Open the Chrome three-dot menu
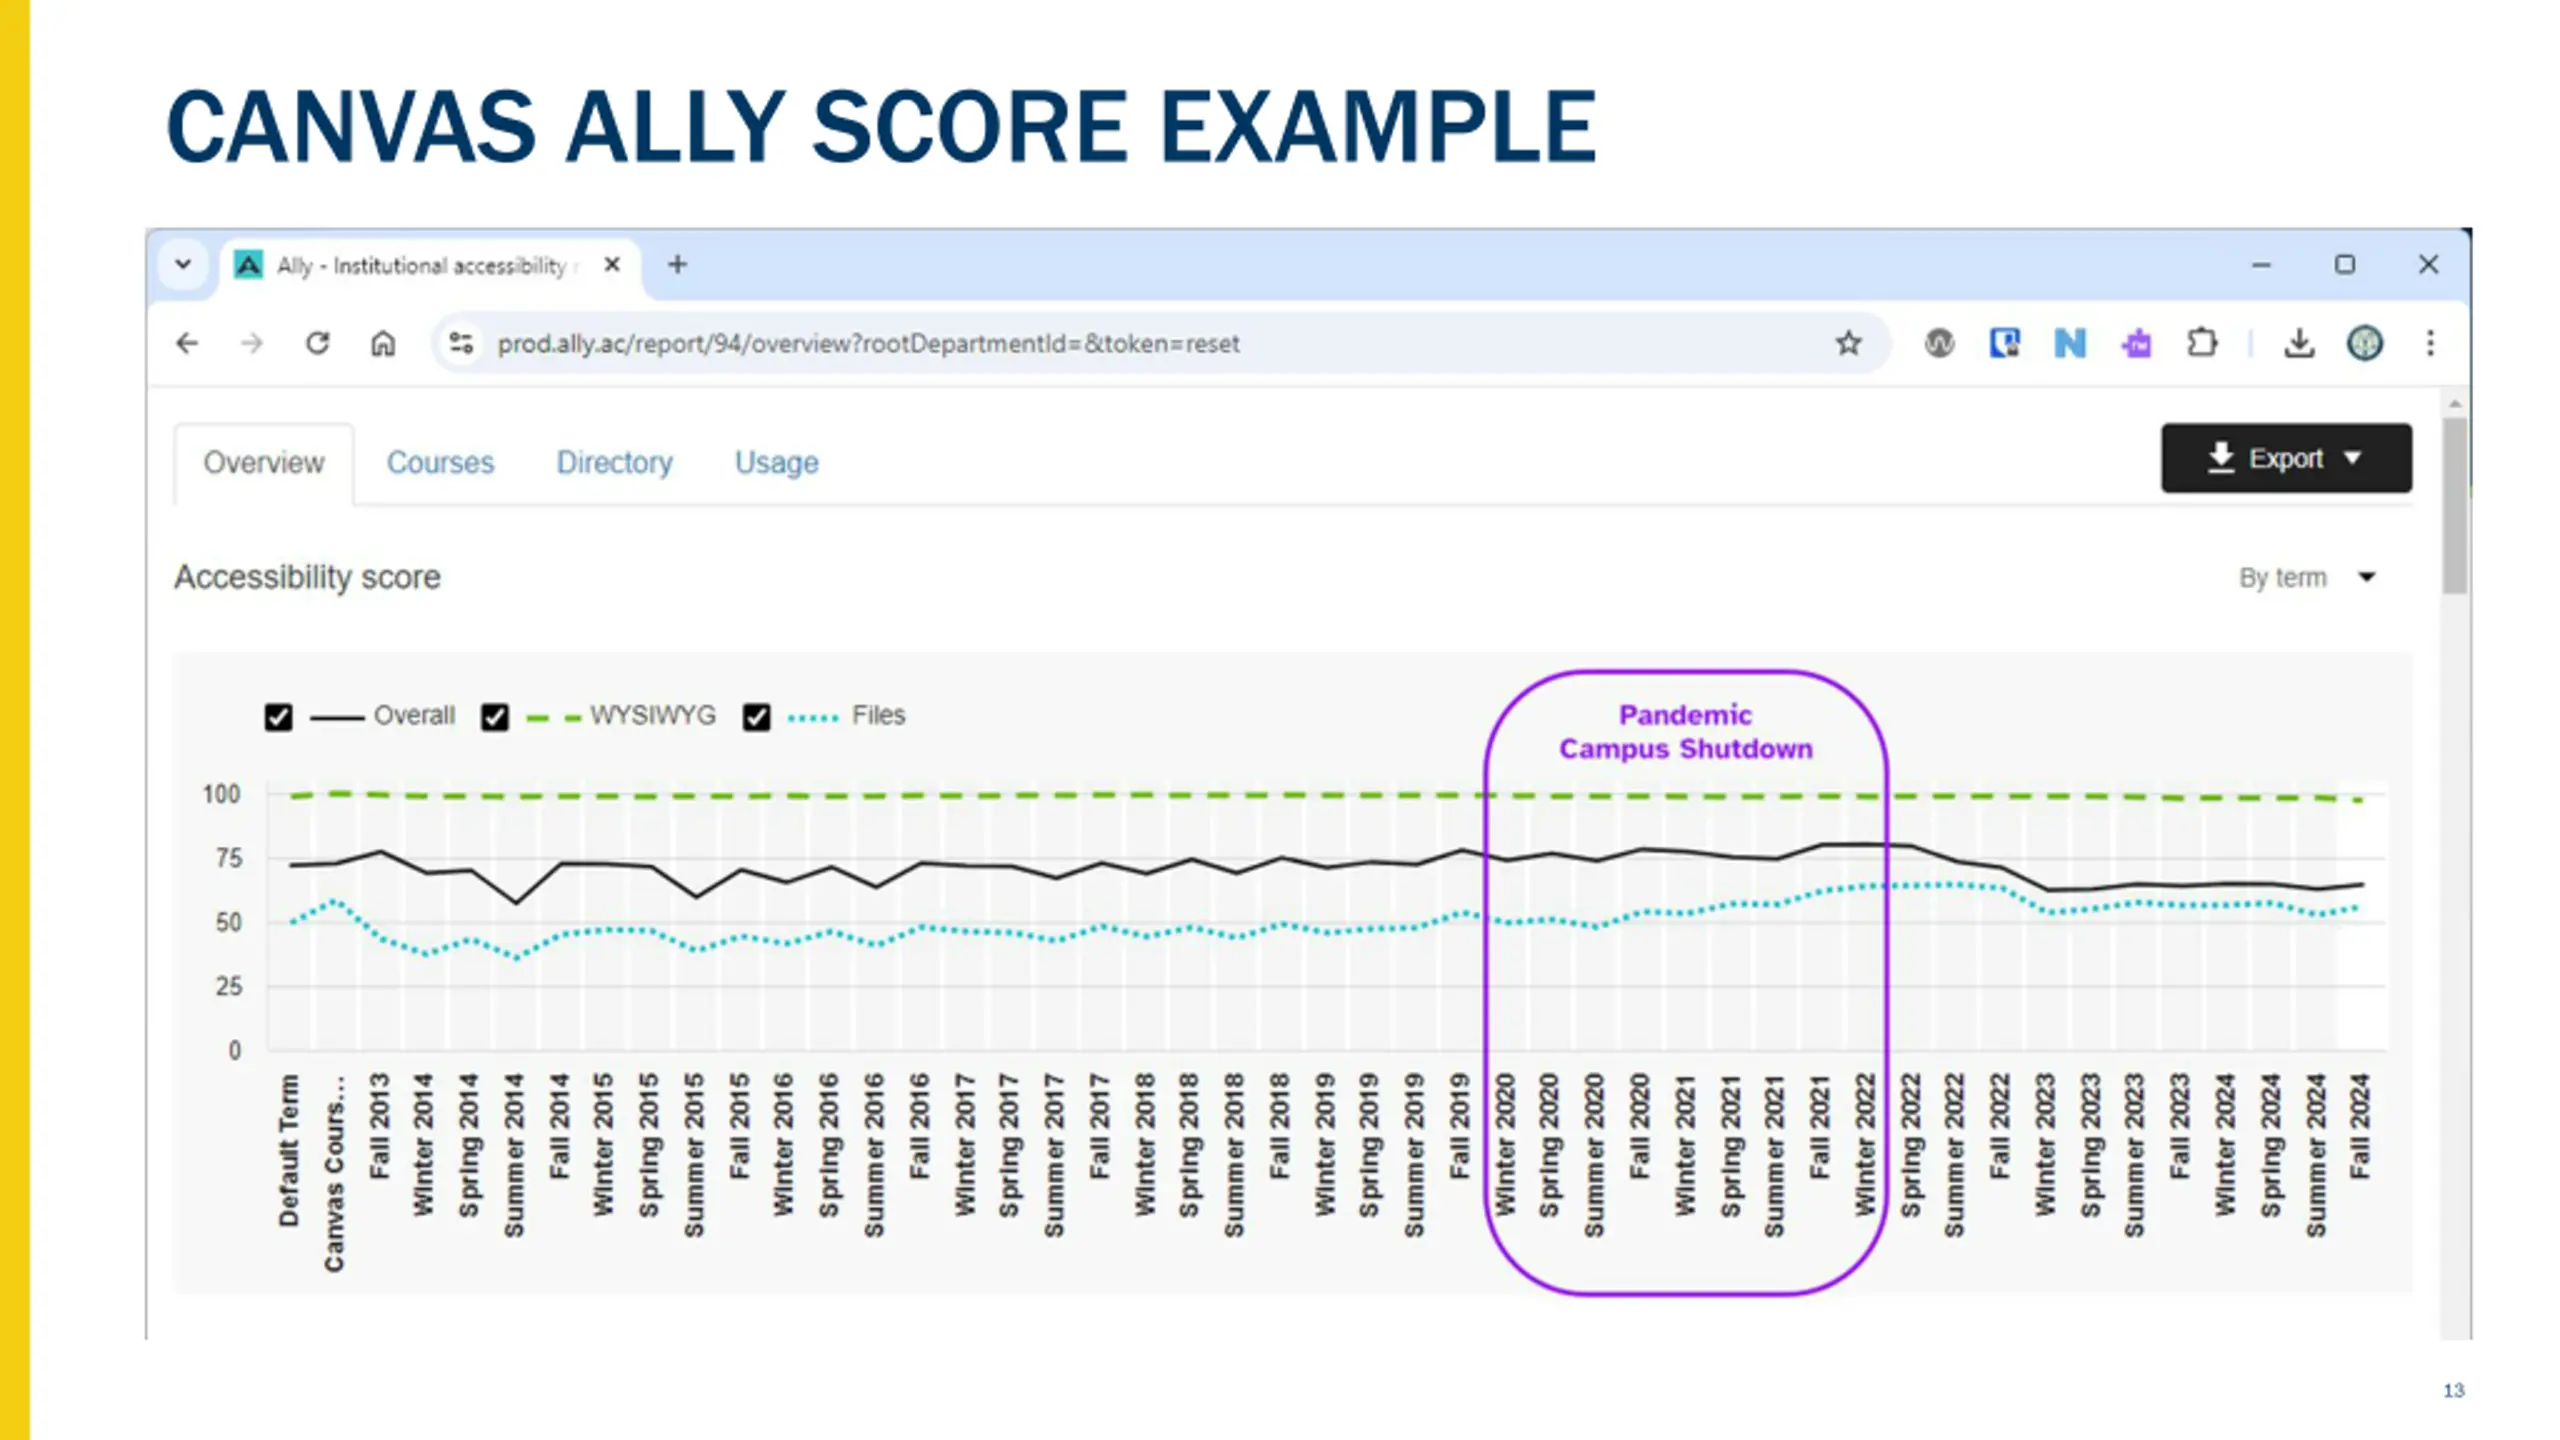Image resolution: width=2560 pixels, height=1440 pixels. [x=2430, y=343]
